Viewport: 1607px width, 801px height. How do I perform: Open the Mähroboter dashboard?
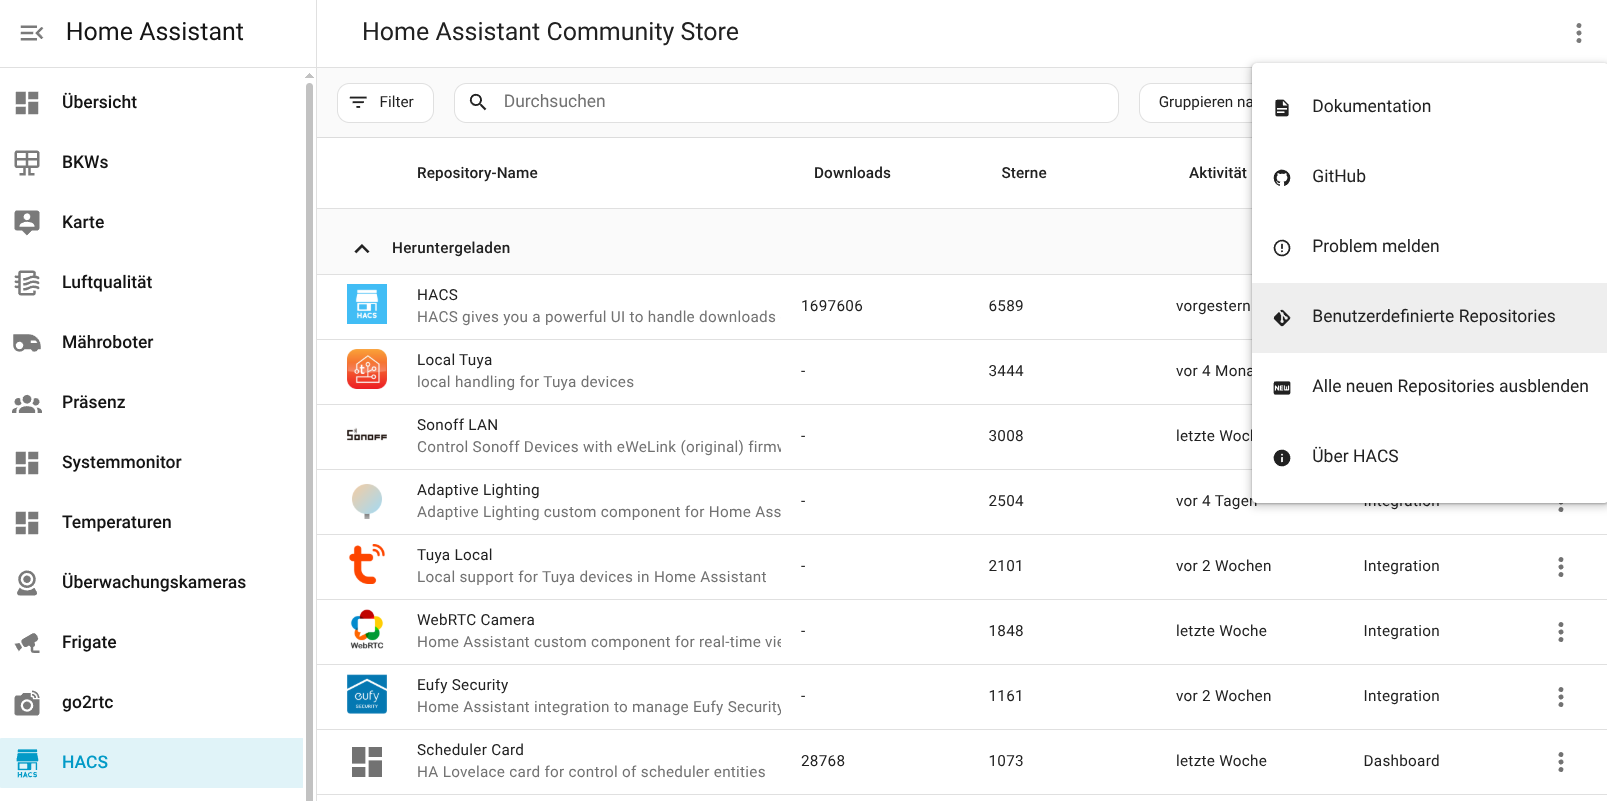coord(152,342)
